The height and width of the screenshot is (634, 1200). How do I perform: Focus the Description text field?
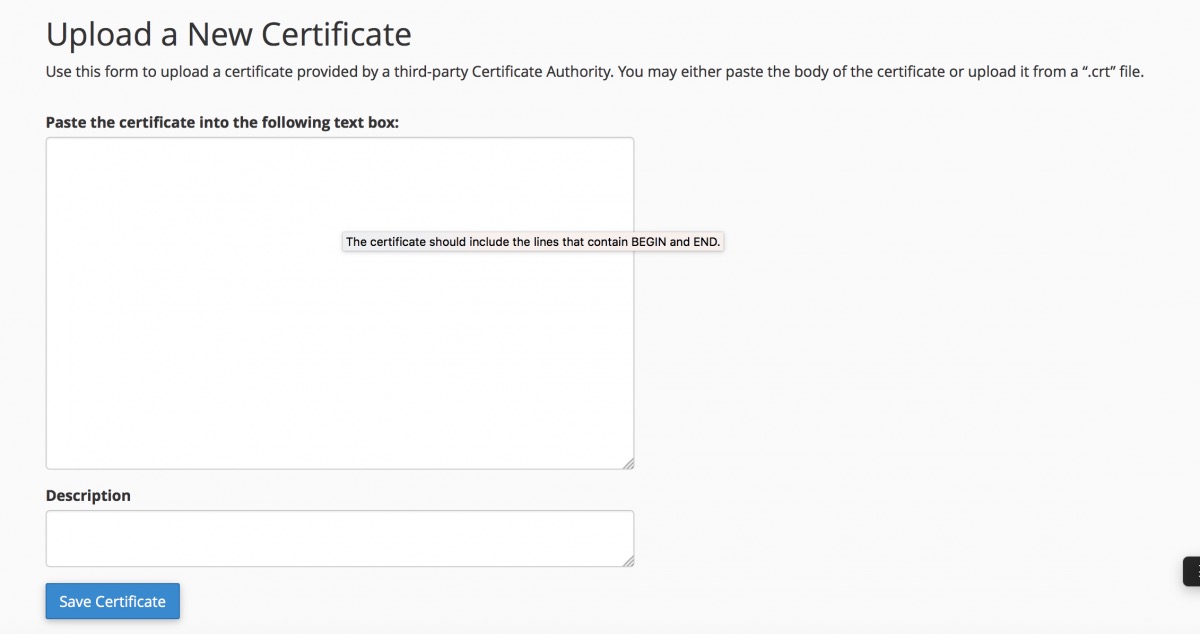click(340, 539)
